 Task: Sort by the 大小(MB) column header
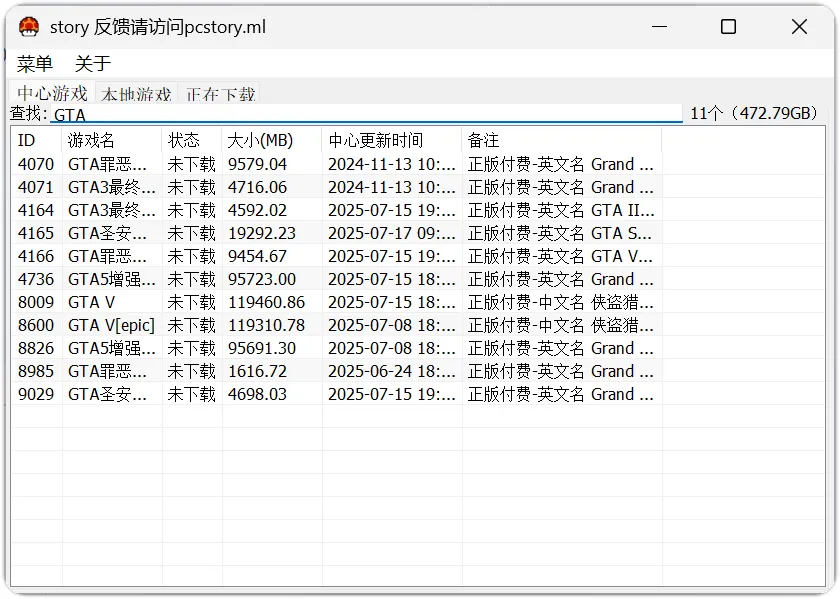(272, 140)
